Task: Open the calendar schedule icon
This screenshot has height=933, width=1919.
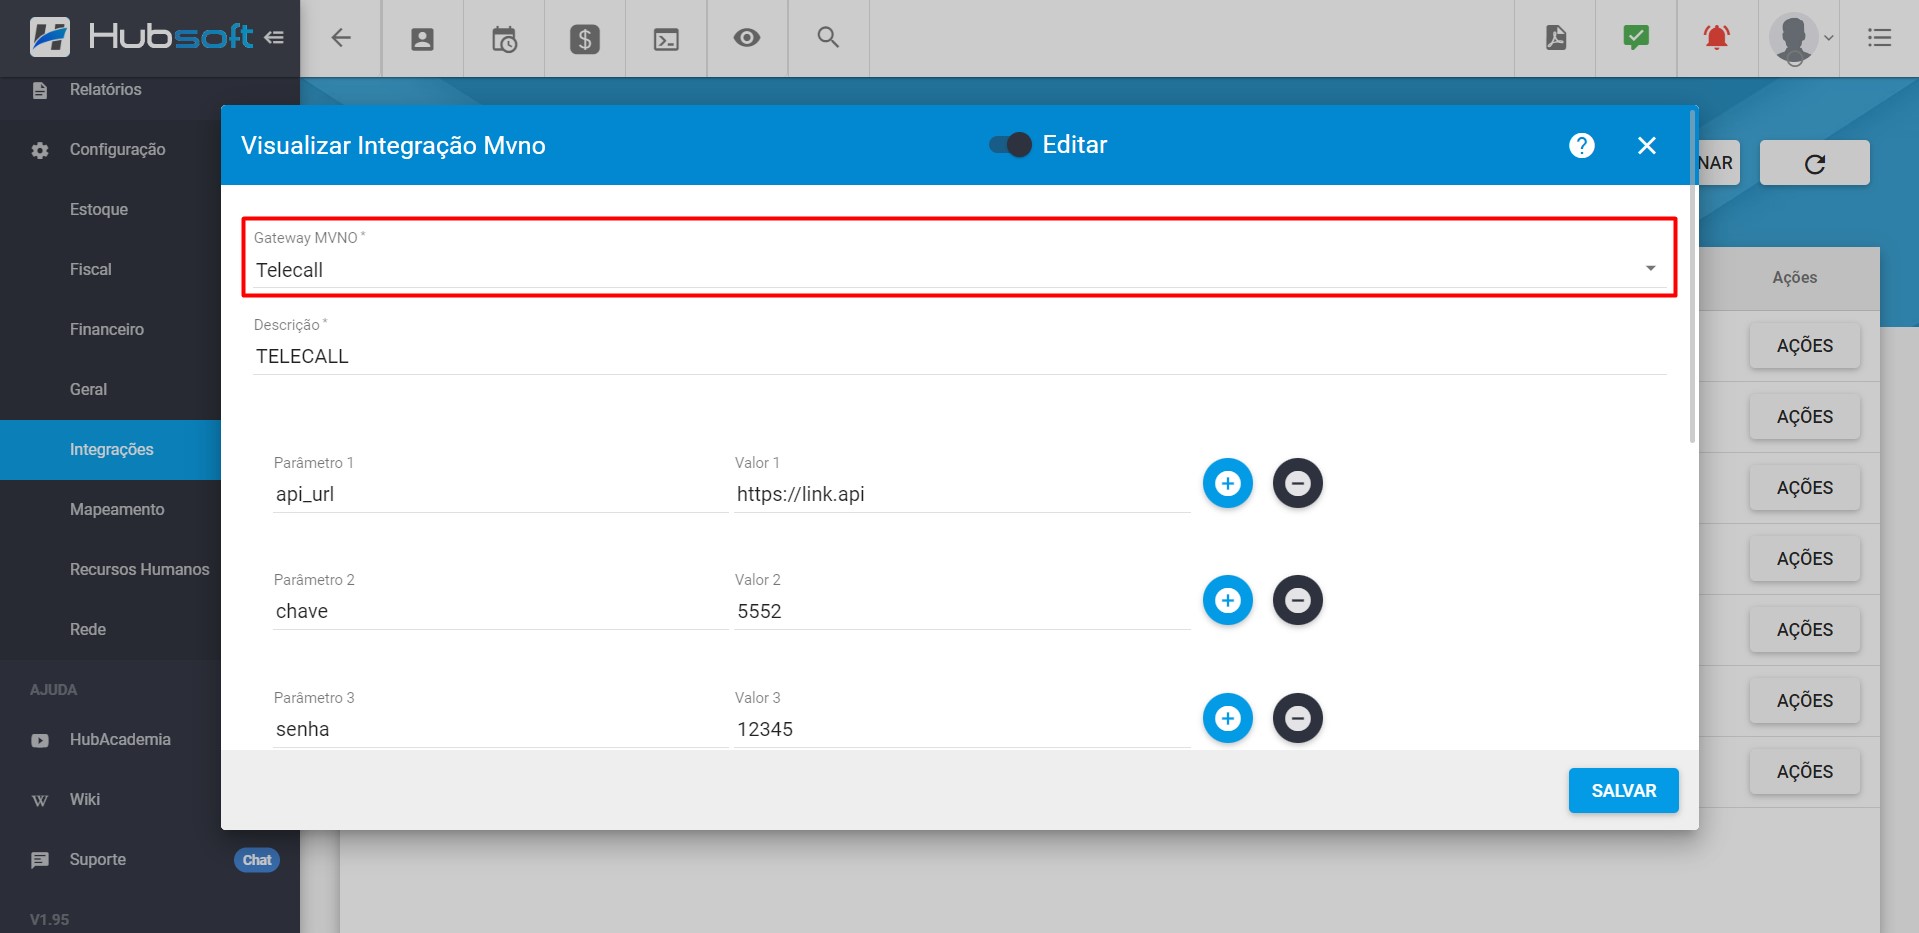Action: (504, 39)
